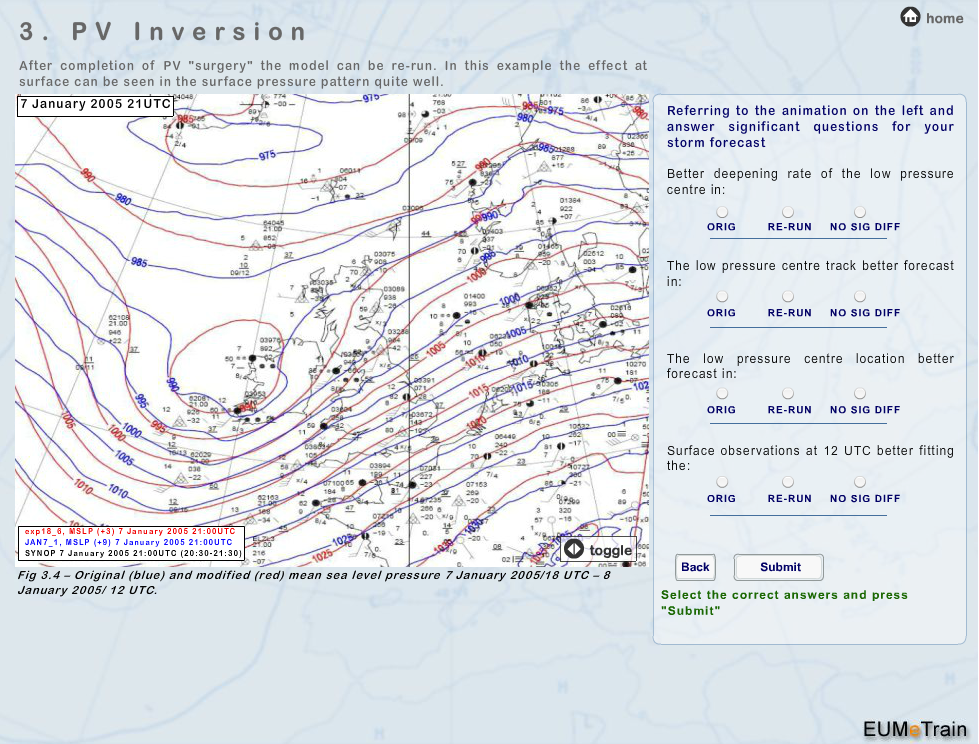The height and width of the screenshot is (744, 979).
Task: Click the 7 January 2005 21UTC date label
Action: coord(95,104)
